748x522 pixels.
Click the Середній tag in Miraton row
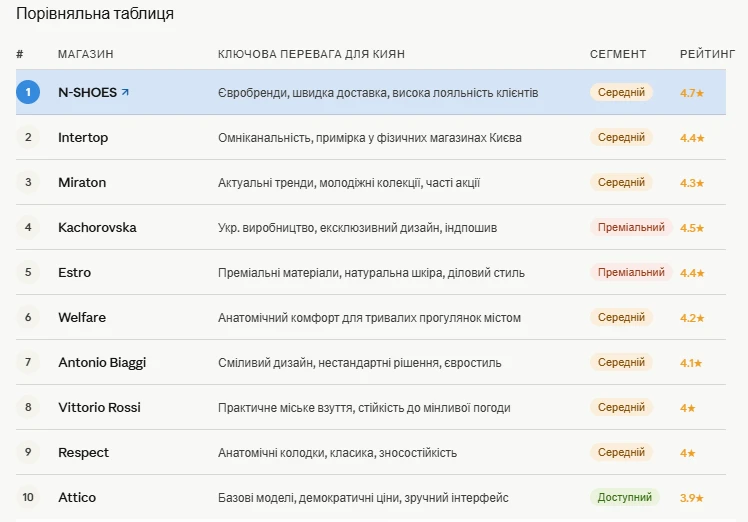click(621, 182)
